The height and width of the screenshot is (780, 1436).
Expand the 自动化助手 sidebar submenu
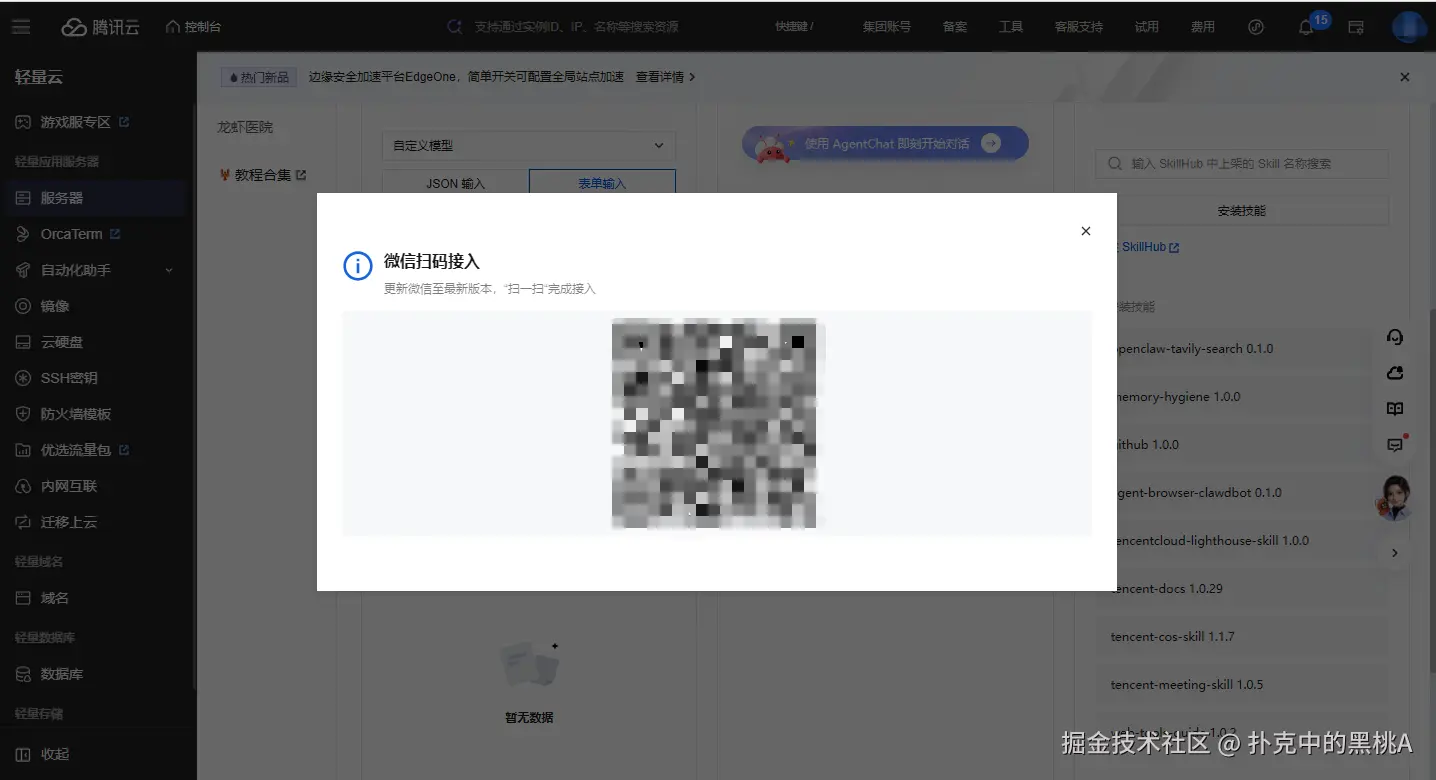[168, 270]
